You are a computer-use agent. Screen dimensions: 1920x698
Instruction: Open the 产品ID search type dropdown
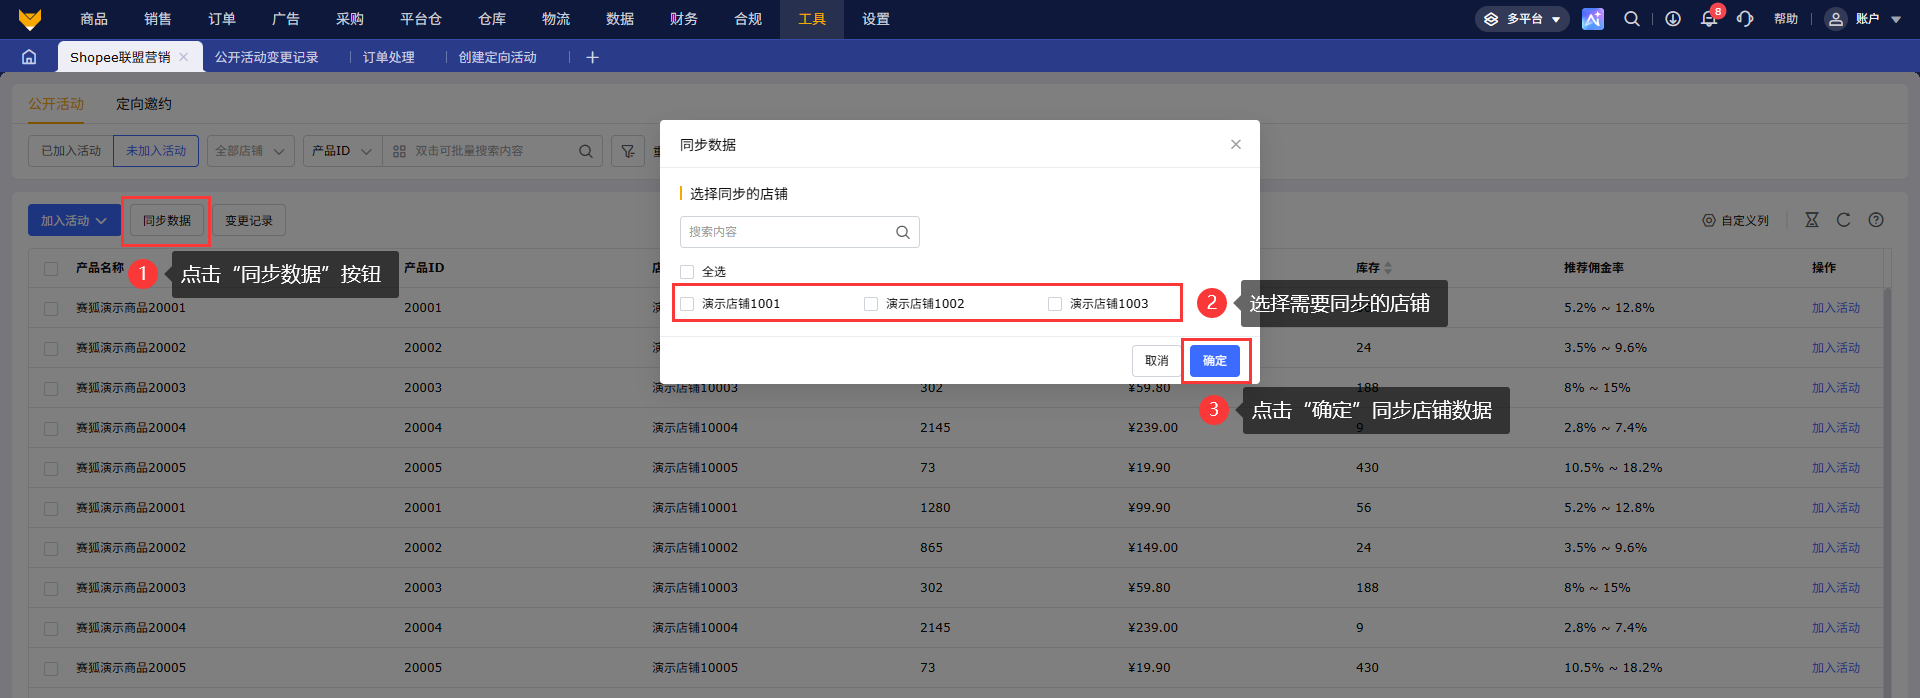(343, 151)
